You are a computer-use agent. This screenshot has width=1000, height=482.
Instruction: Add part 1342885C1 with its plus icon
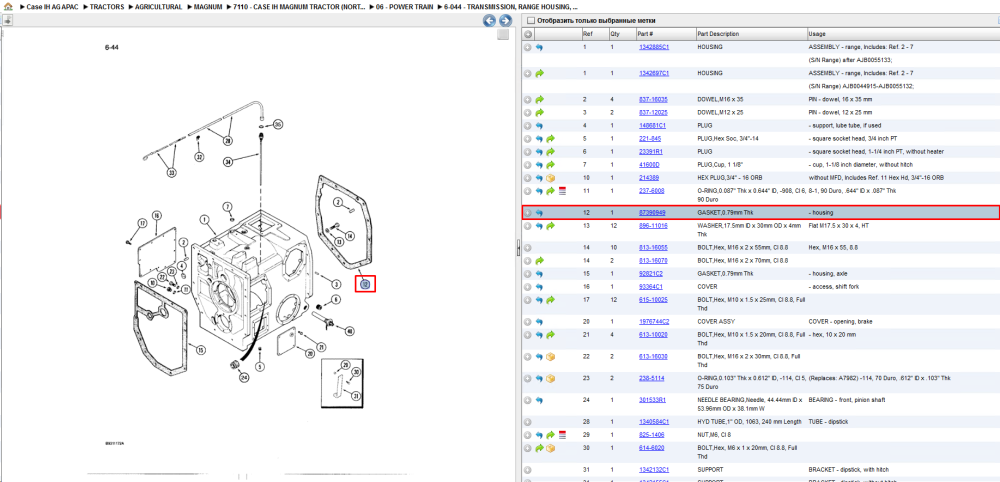[x=527, y=47]
